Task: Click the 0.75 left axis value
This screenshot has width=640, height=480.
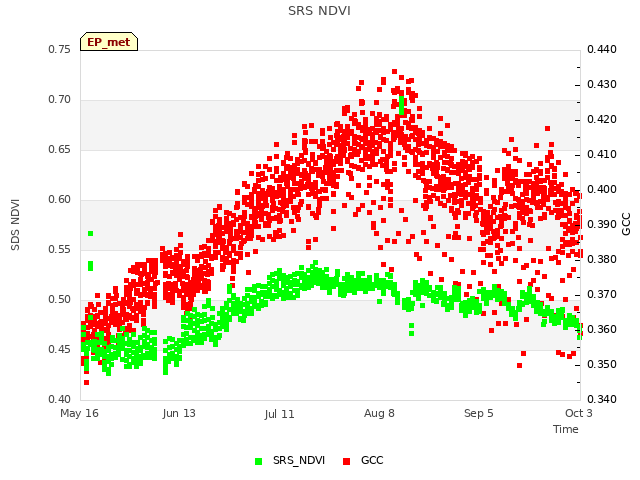Action: (x=60, y=49)
